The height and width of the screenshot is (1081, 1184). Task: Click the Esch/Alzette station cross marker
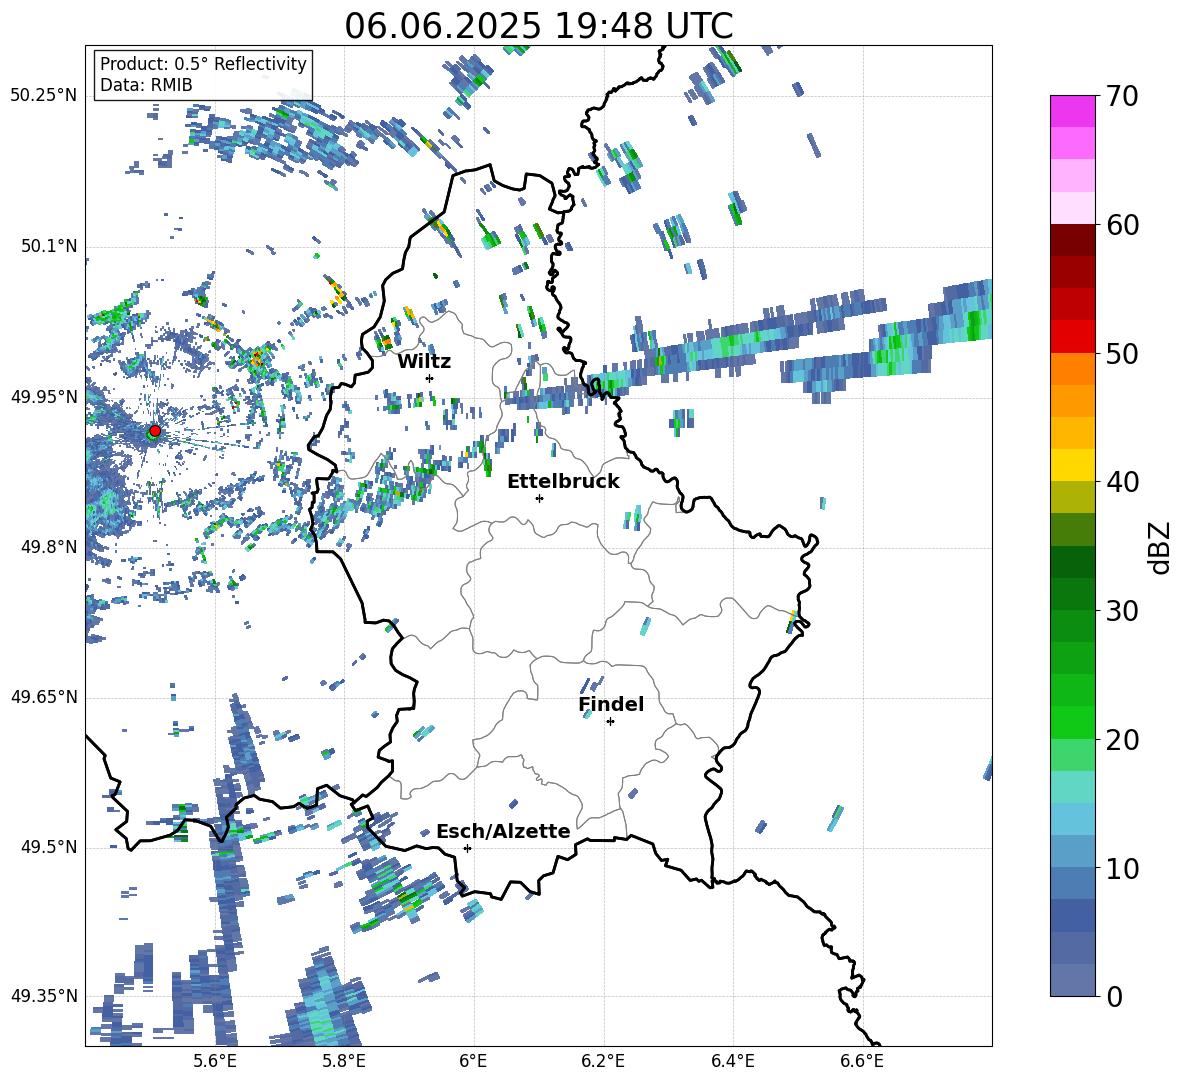(467, 848)
